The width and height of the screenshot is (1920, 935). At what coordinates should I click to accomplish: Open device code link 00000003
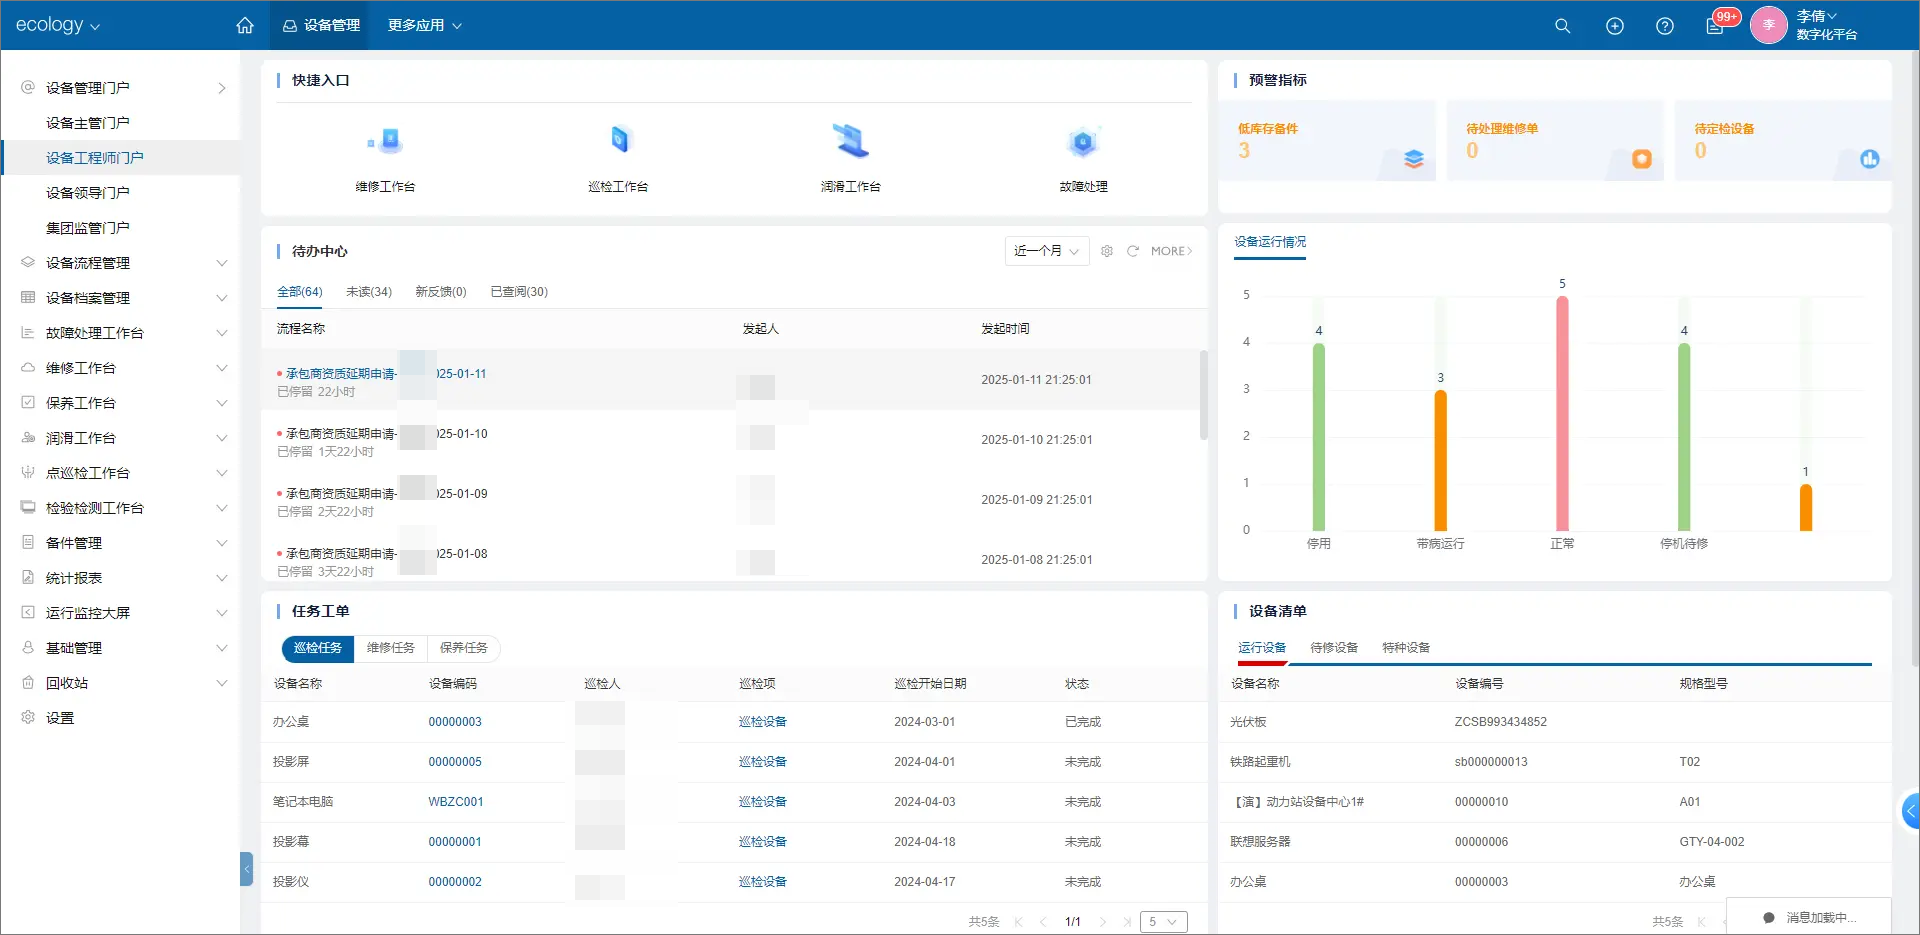coord(455,722)
